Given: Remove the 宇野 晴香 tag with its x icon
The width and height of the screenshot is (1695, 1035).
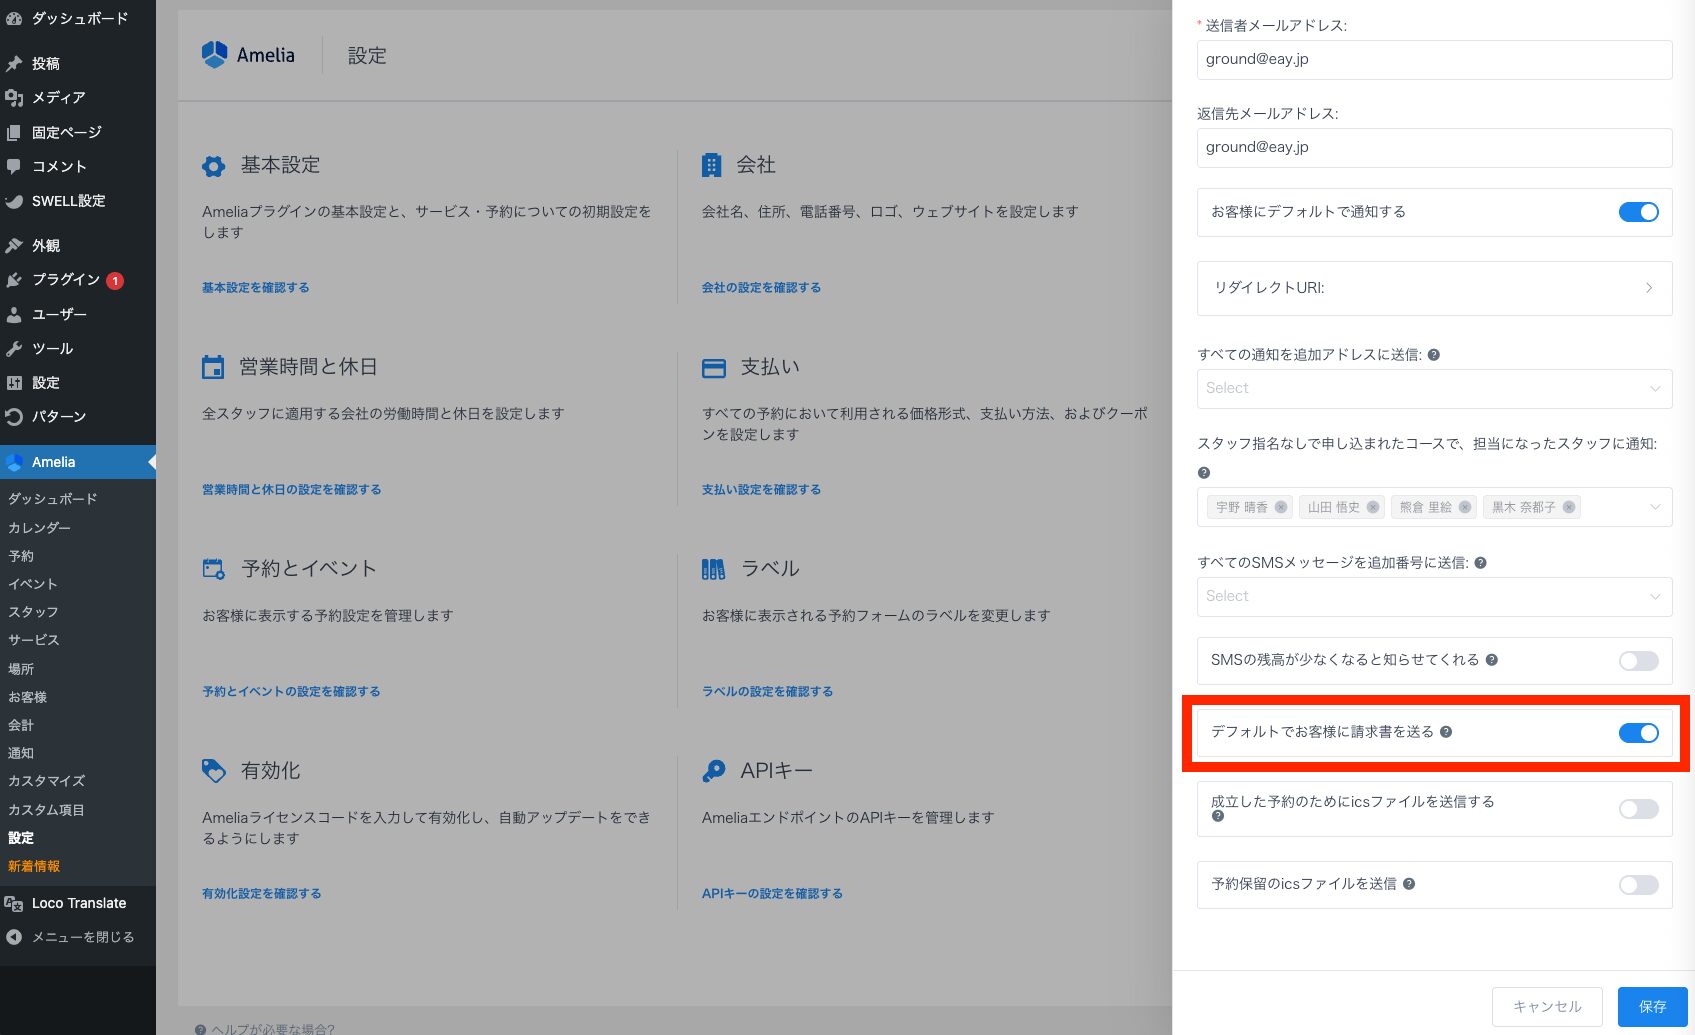Looking at the screenshot, I should (1281, 507).
